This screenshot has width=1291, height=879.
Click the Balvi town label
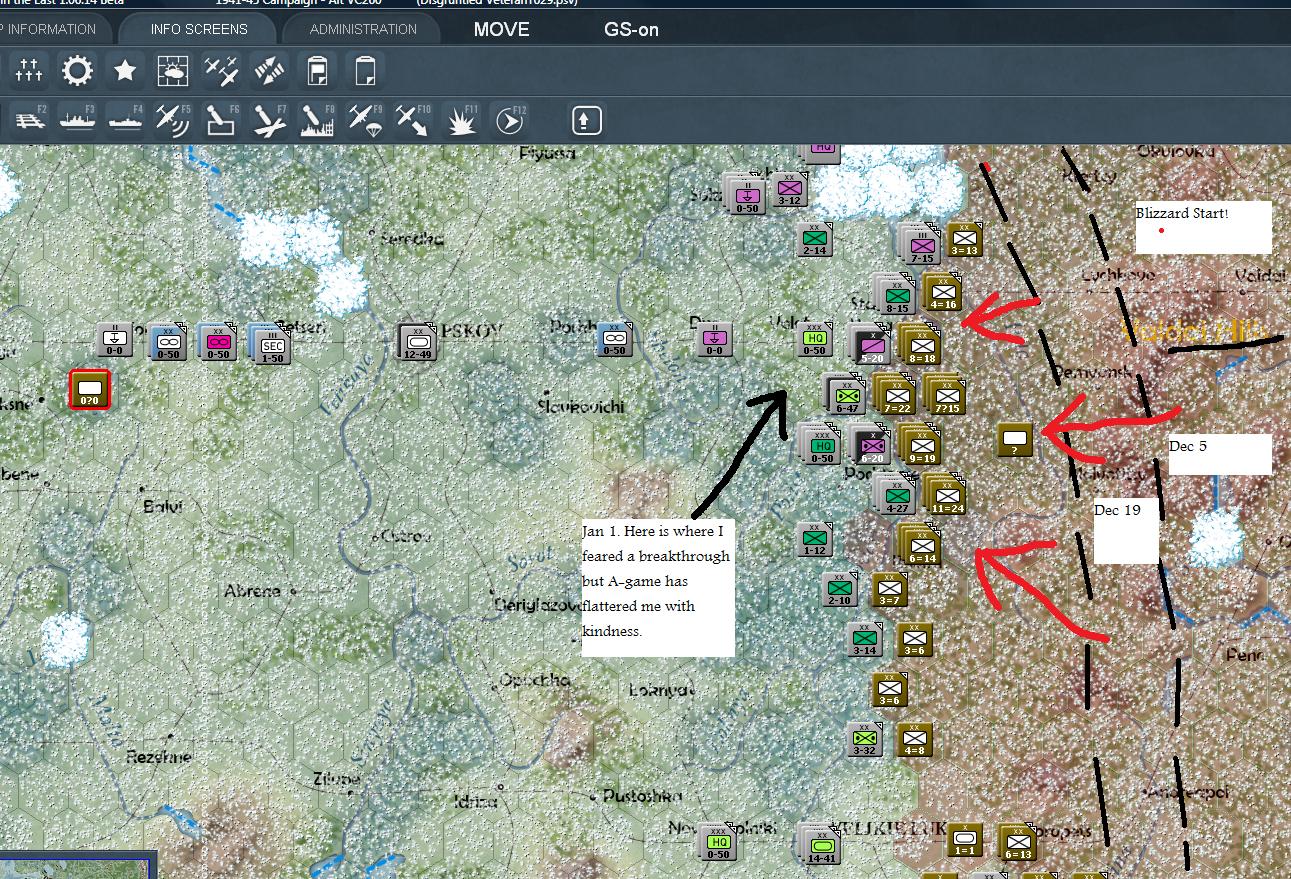(163, 506)
